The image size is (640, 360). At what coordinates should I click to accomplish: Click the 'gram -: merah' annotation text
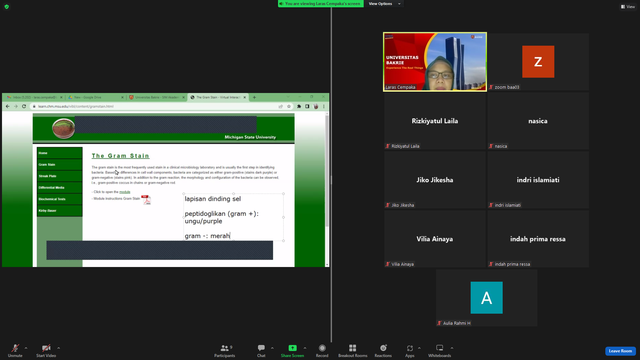click(207, 236)
